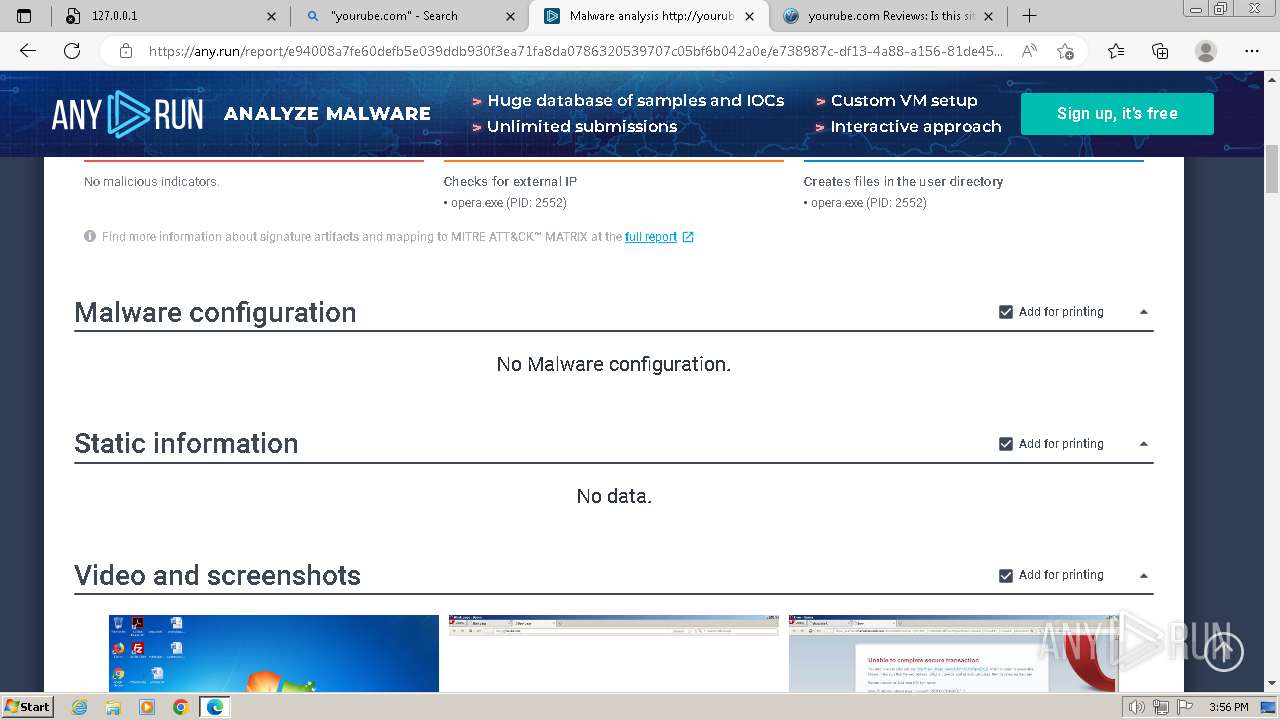Open the external link icon beside full report
The width and height of the screenshot is (1280, 720).
tap(688, 237)
